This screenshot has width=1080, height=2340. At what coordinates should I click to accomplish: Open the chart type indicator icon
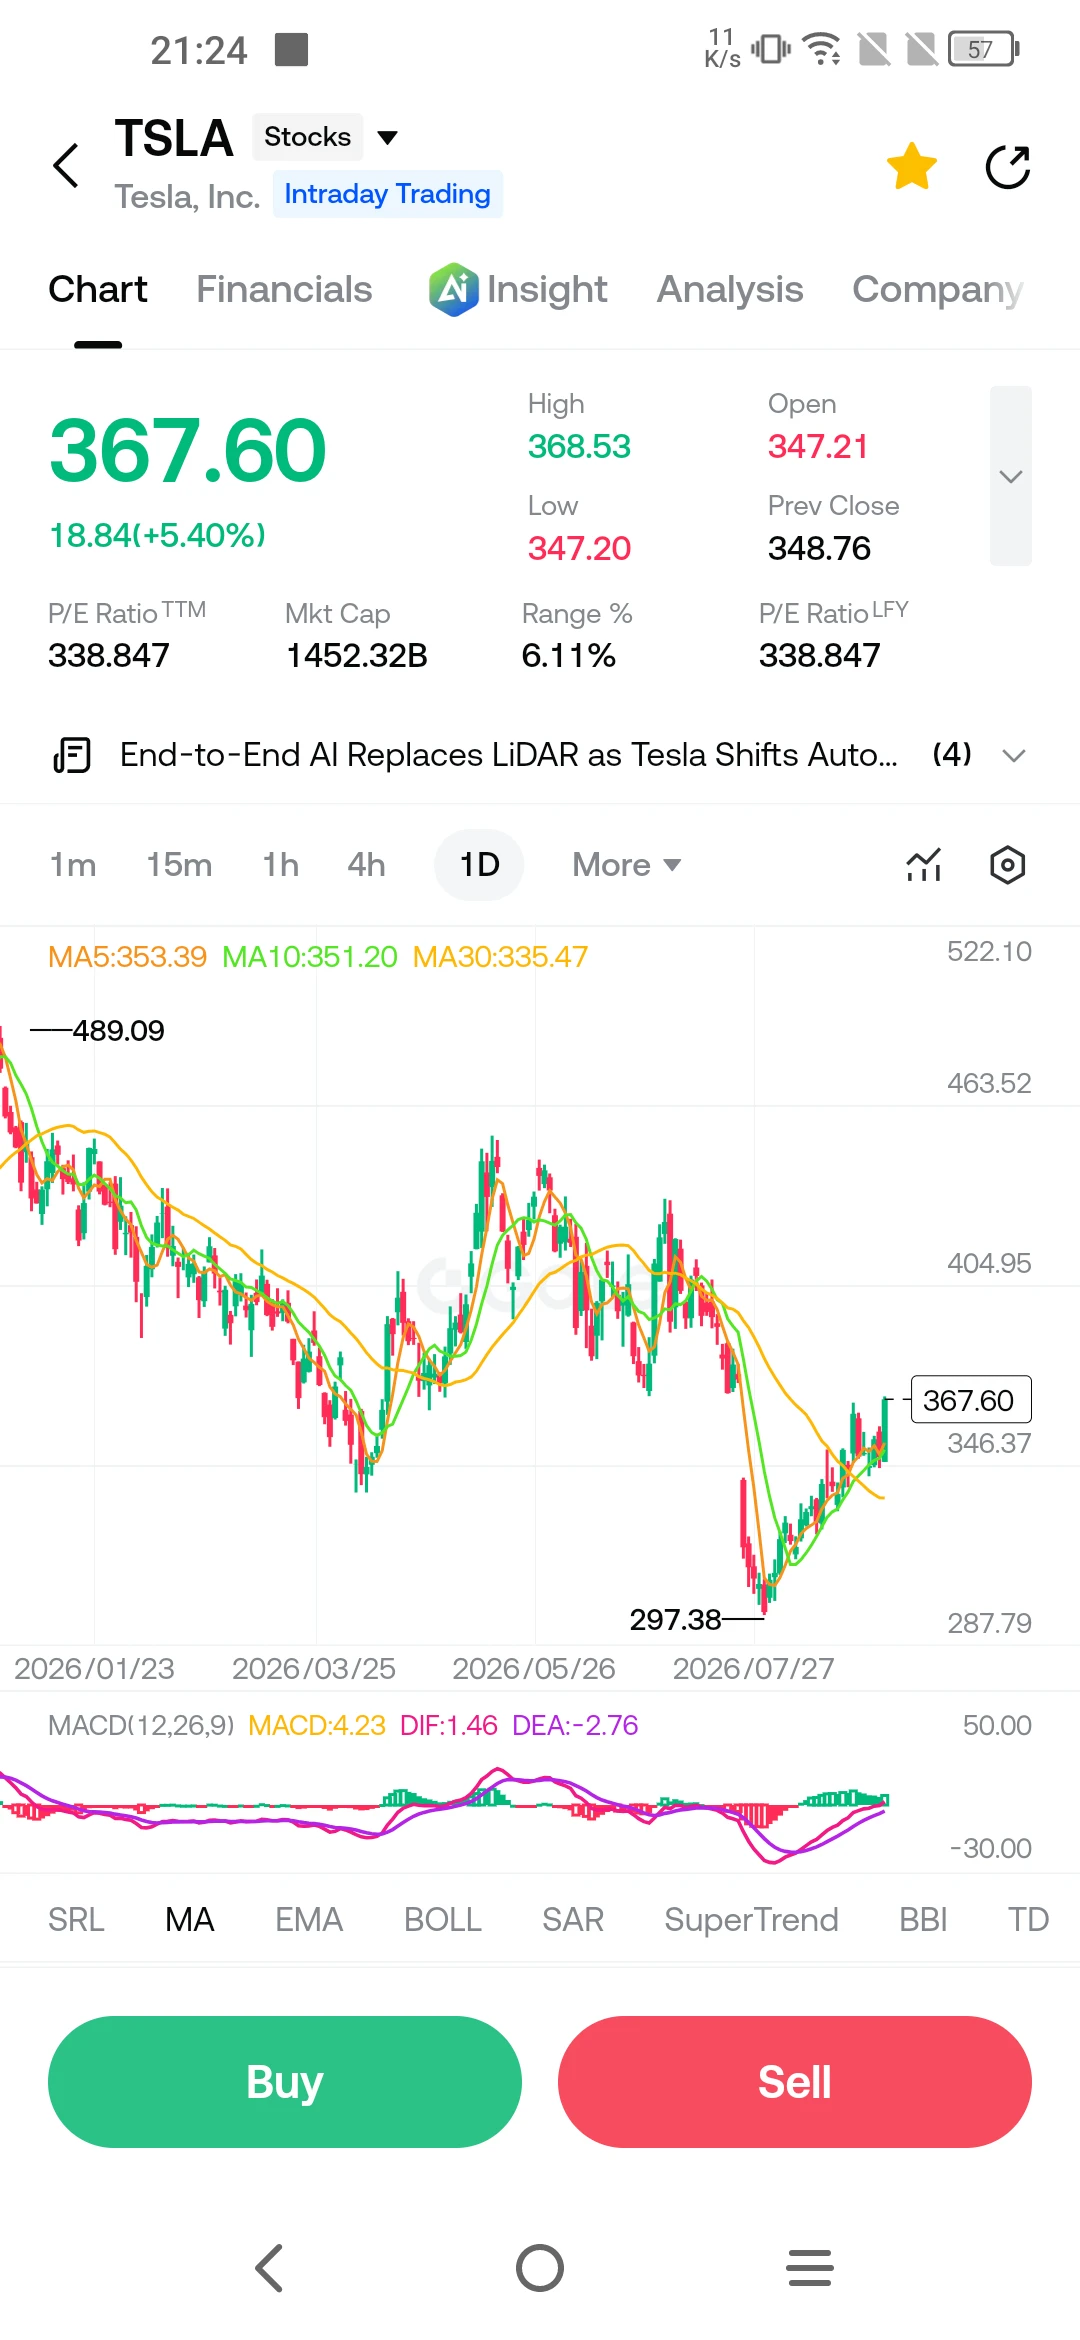point(923,865)
